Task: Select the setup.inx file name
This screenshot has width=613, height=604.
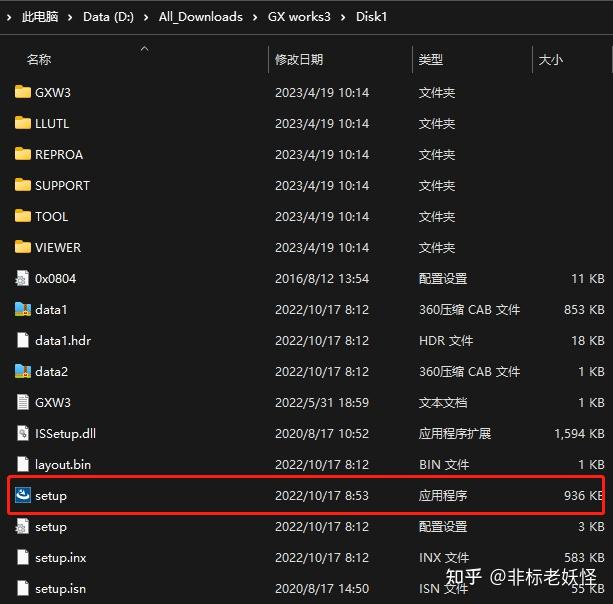Action: [x=61, y=557]
